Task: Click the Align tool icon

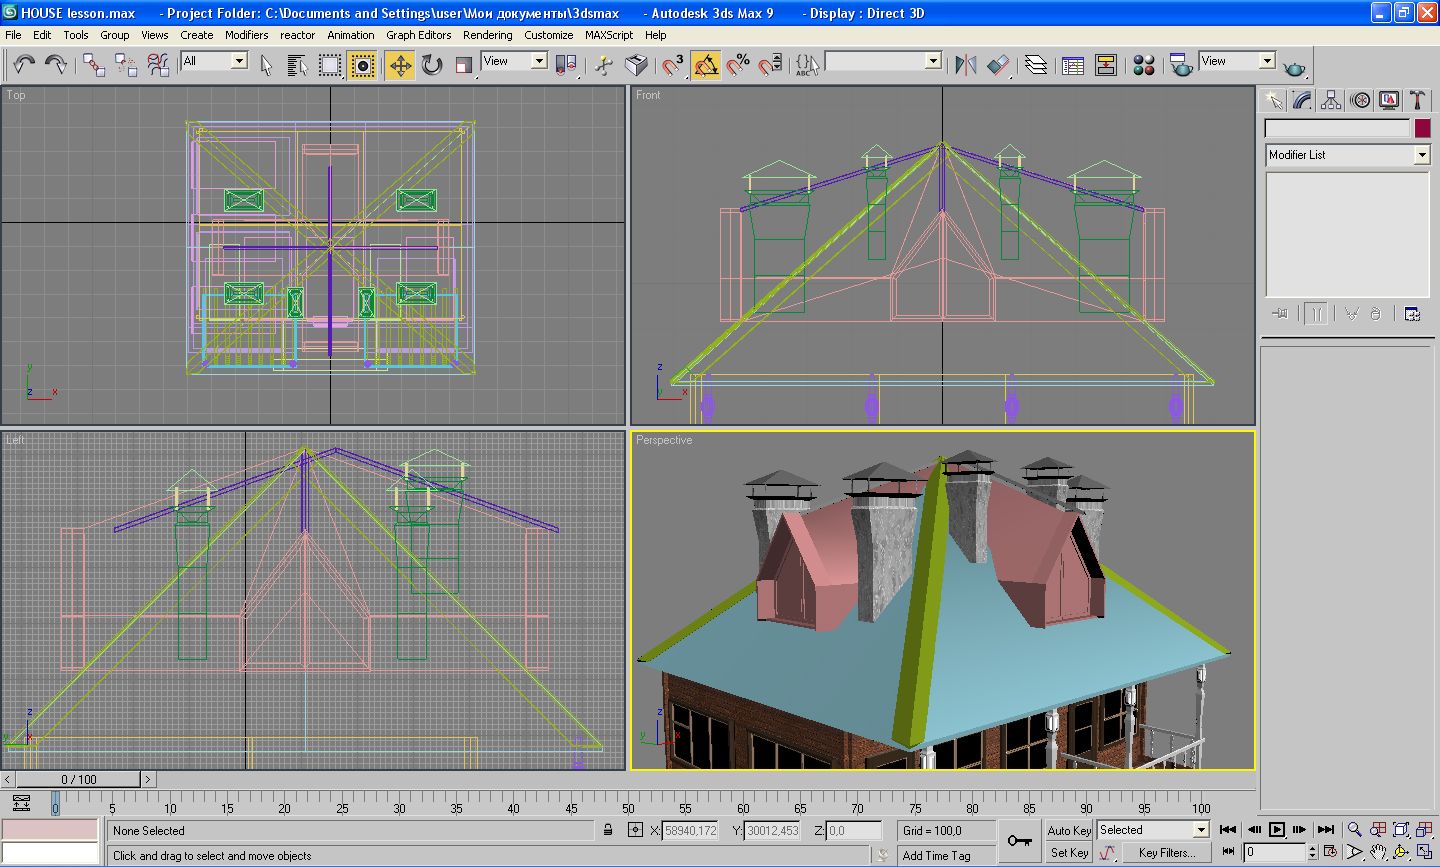Action: (998, 65)
